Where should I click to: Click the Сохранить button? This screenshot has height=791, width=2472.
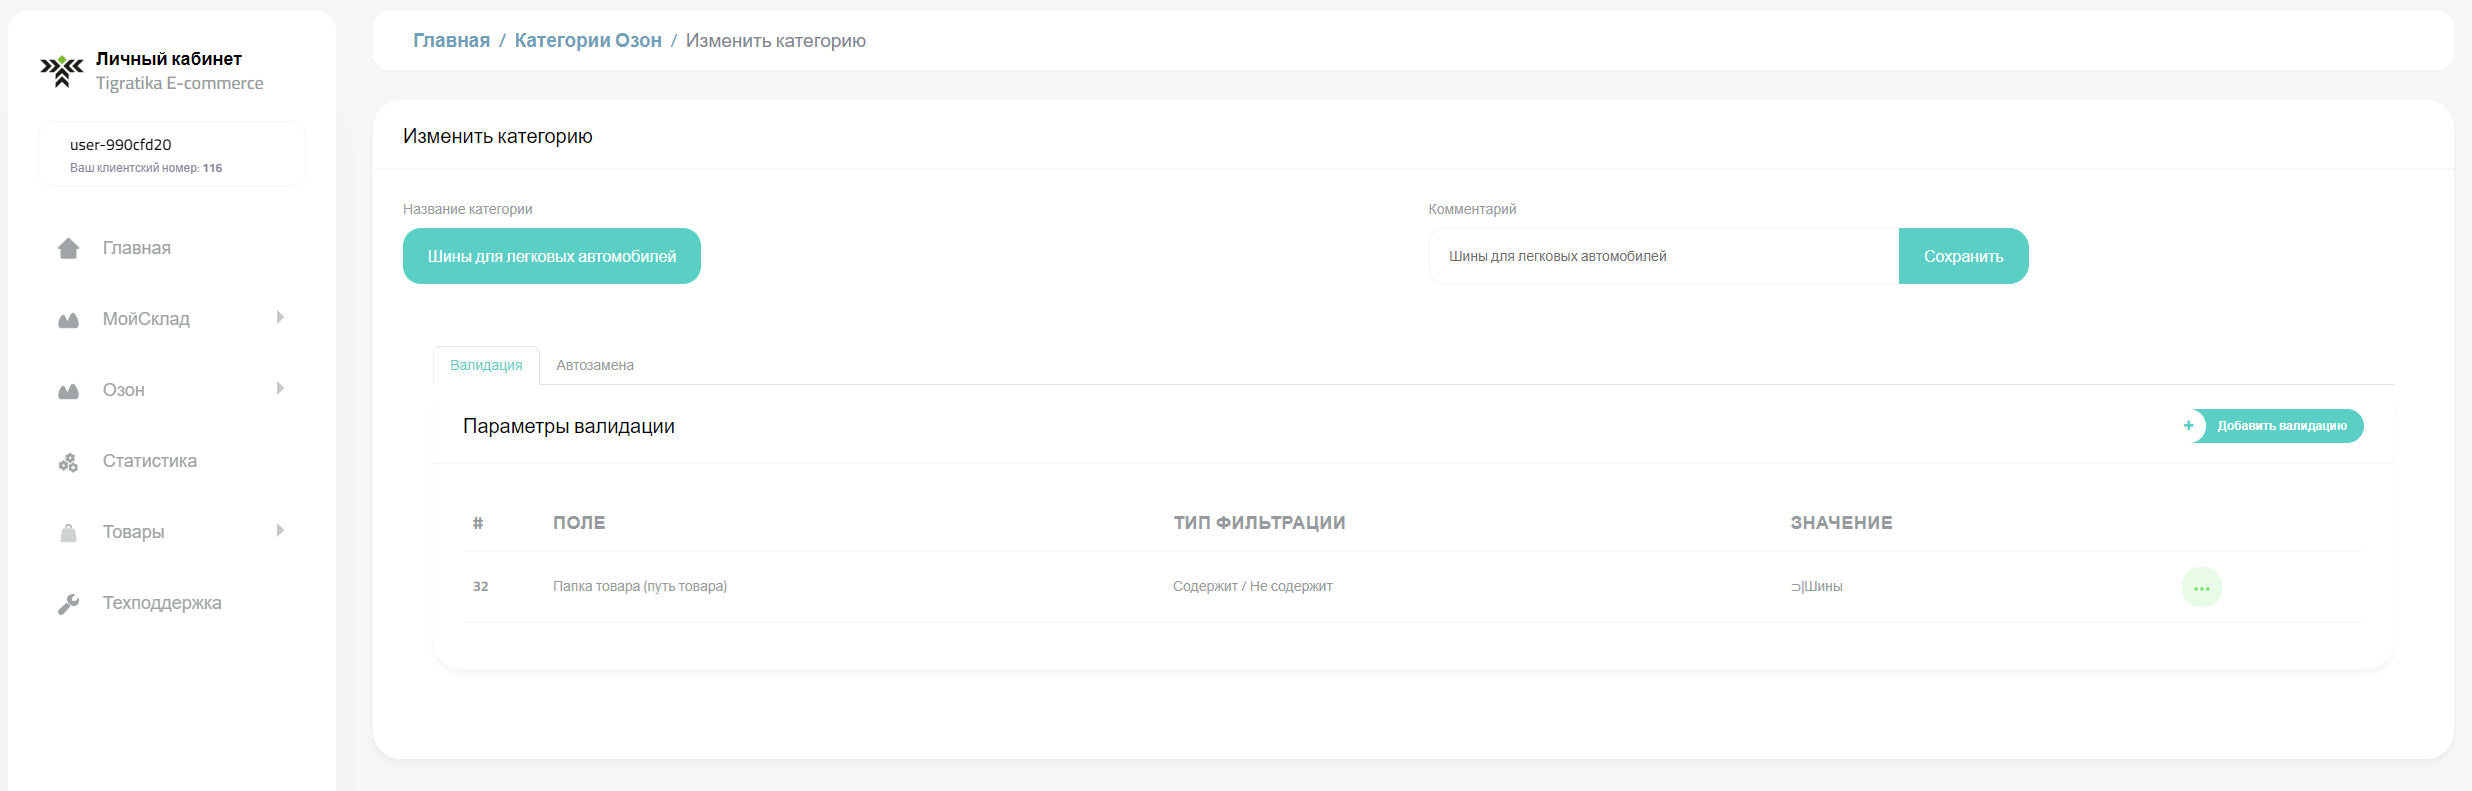pyautogui.click(x=1963, y=256)
